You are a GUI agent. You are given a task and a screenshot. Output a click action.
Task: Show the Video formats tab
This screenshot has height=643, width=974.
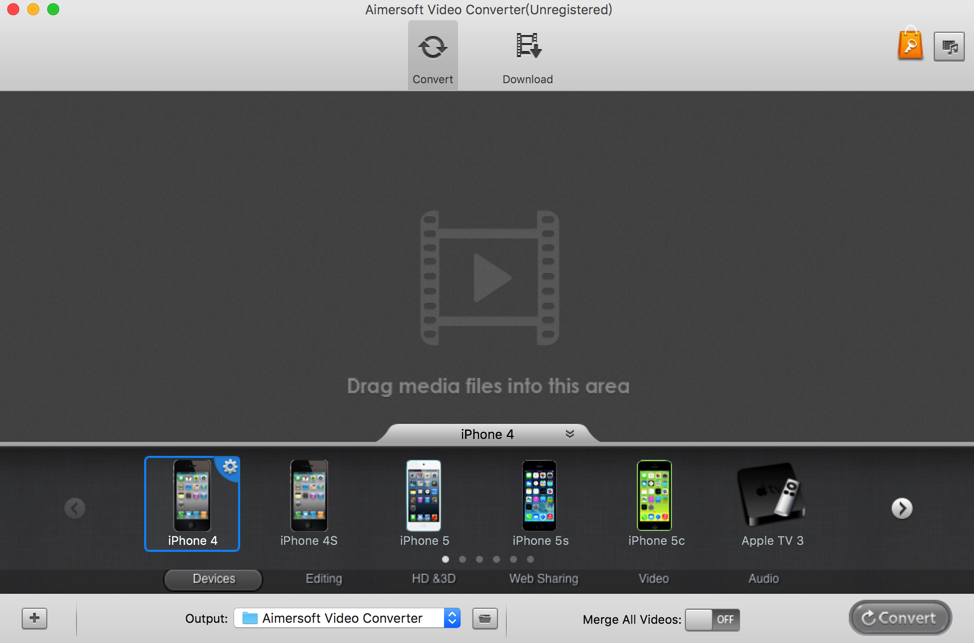point(653,579)
